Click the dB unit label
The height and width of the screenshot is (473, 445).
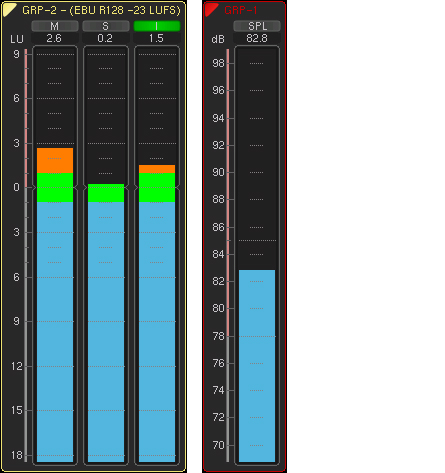(218, 39)
